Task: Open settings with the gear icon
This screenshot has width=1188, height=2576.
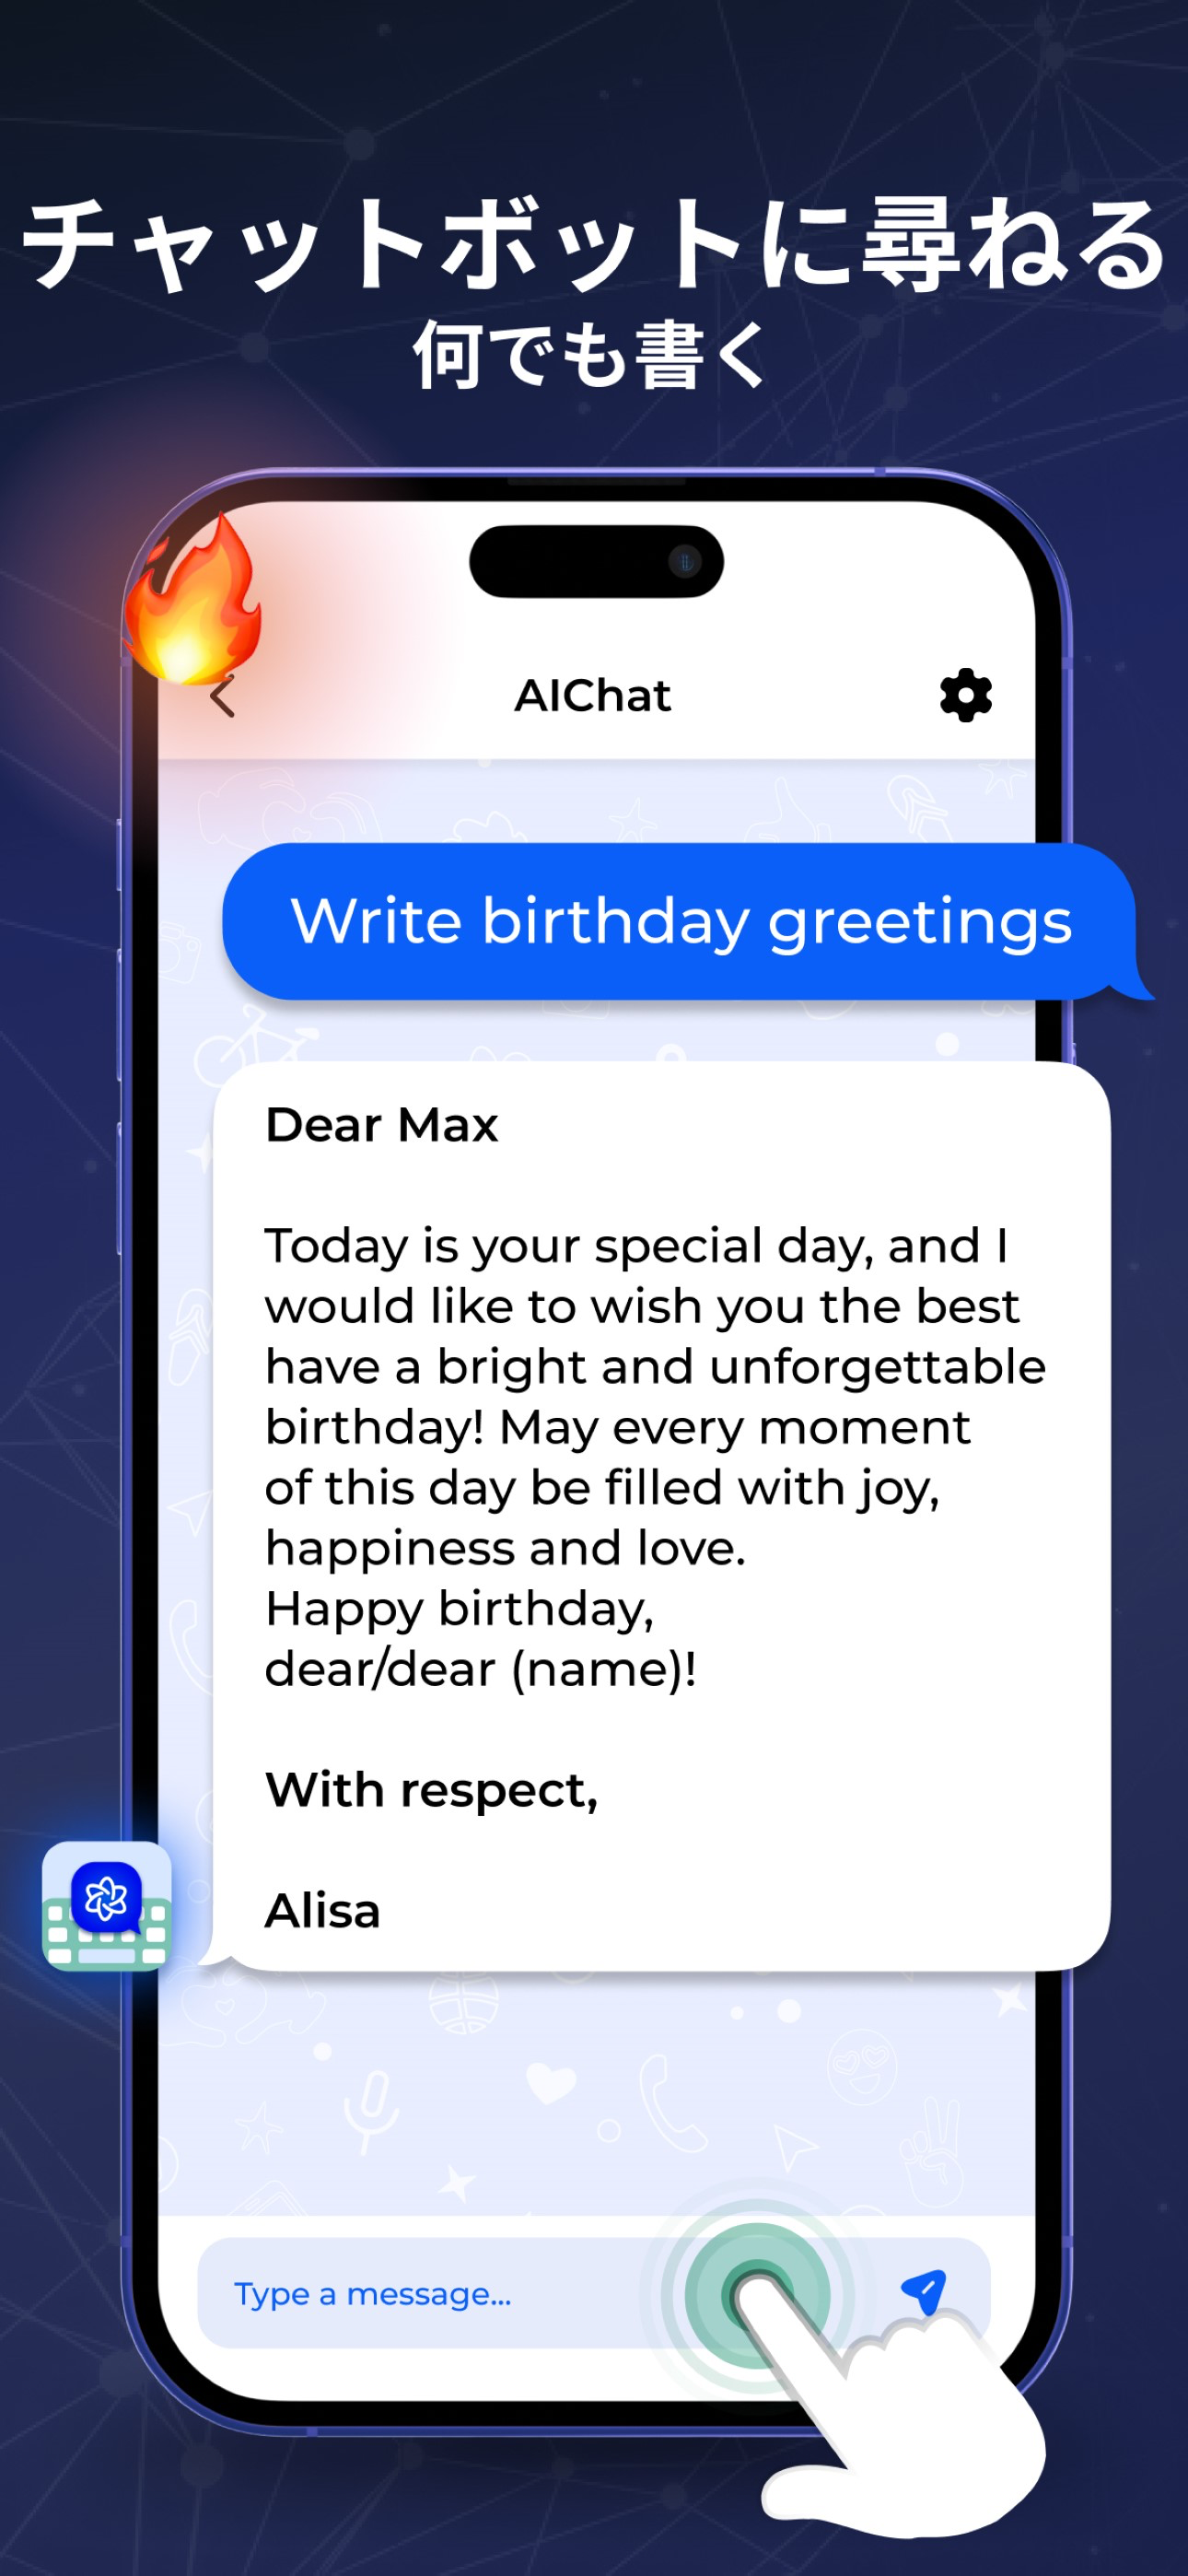Action: [x=965, y=695]
